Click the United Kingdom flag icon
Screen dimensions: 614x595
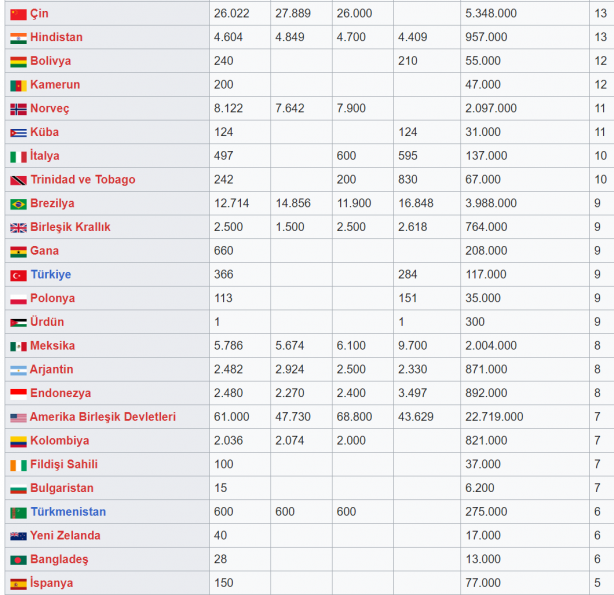pyautogui.click(x=18, y=227)
